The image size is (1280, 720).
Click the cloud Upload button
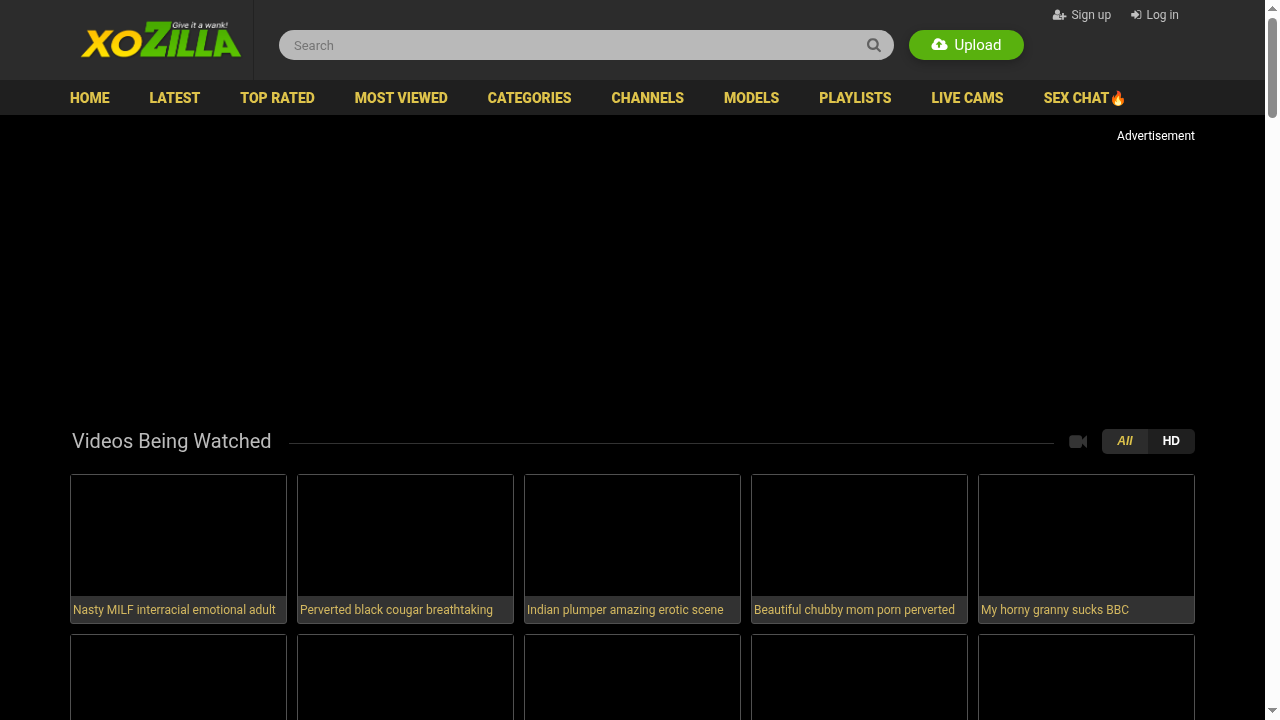point(966,45)
